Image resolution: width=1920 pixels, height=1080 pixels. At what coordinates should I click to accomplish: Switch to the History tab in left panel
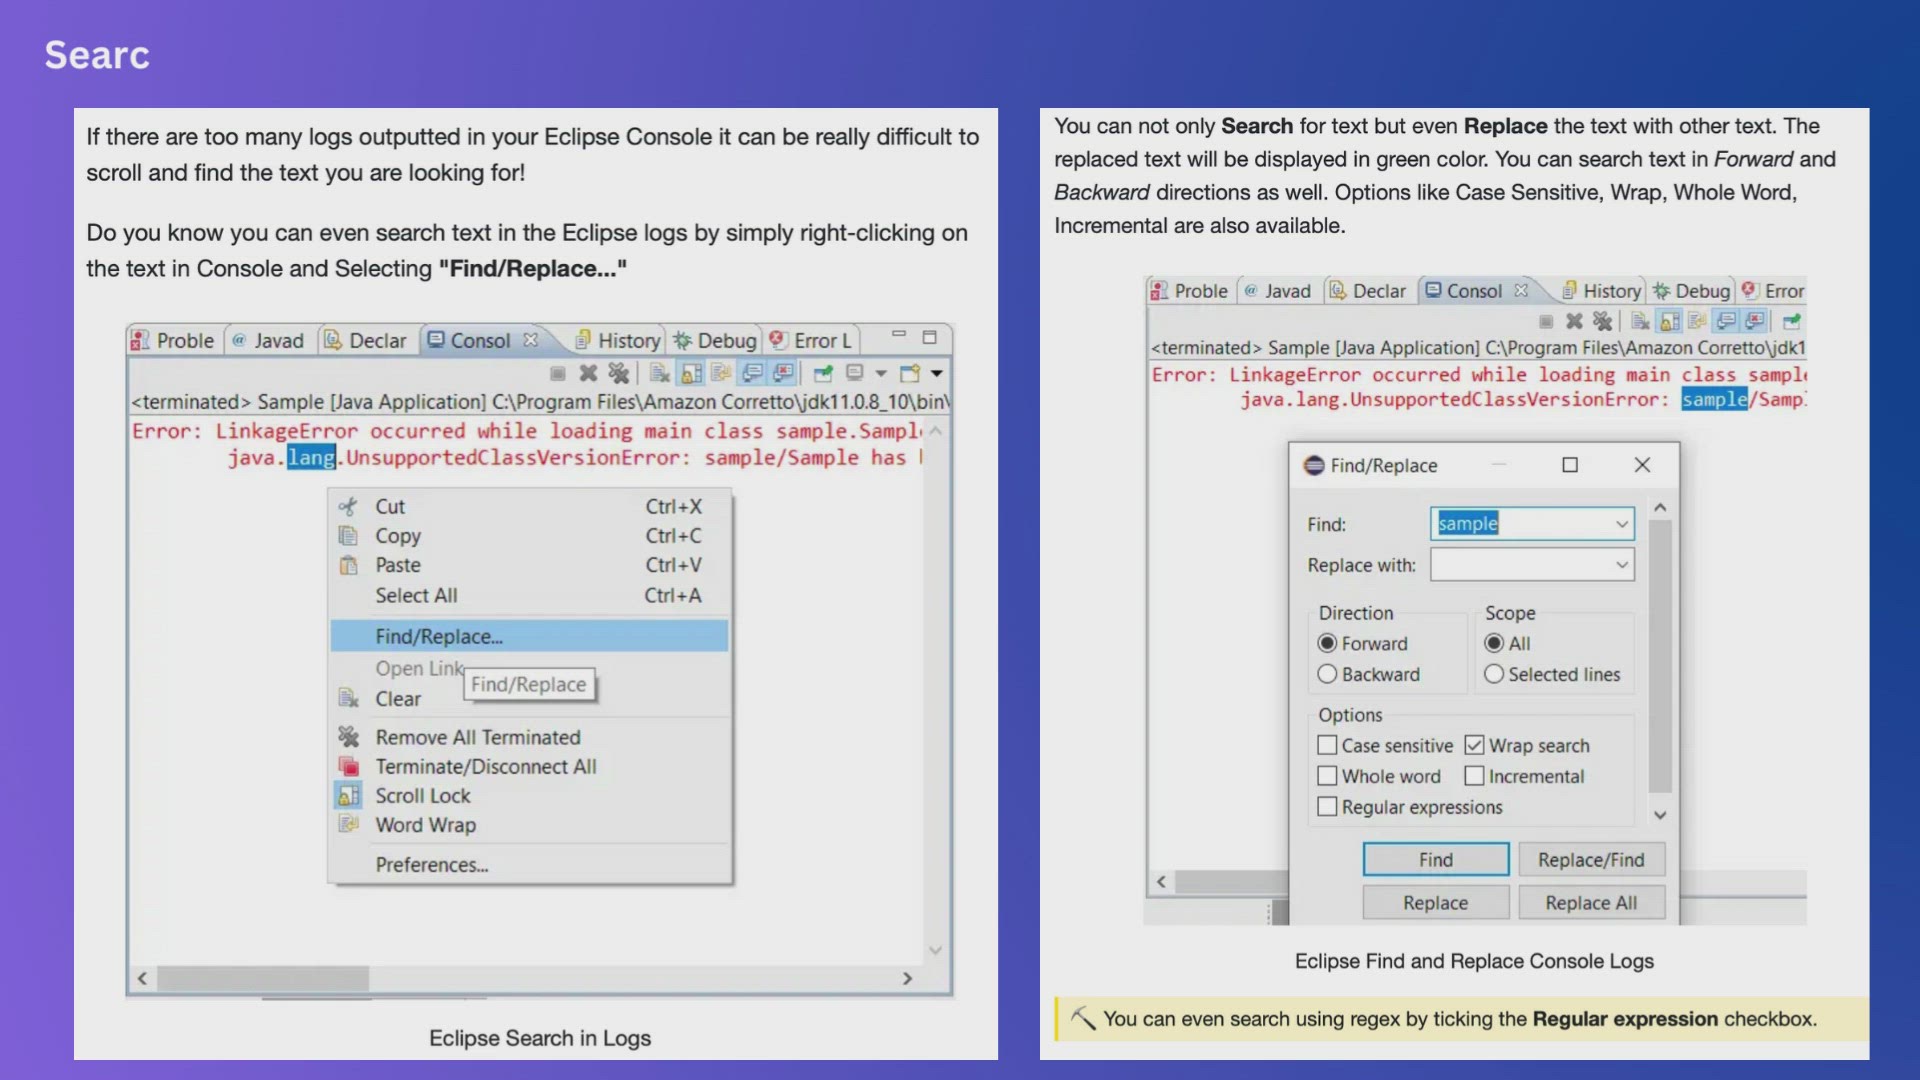pos(618,341)
